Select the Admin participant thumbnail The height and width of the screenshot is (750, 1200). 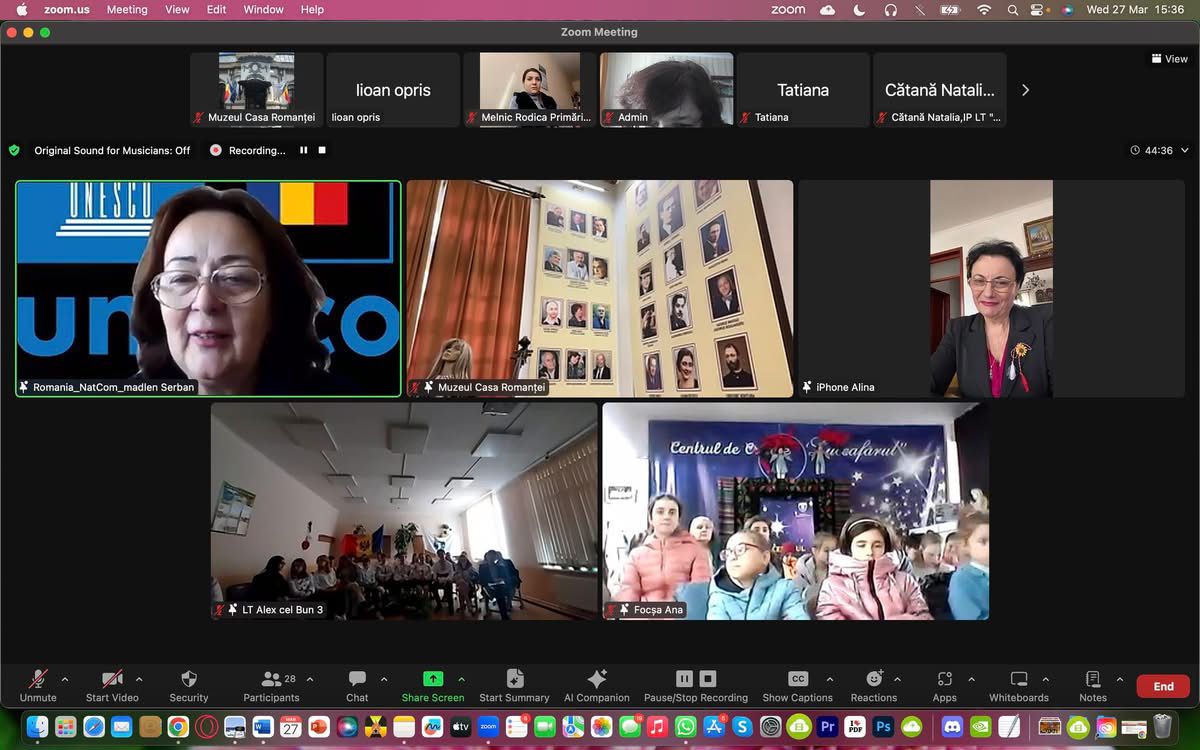point(666,90)
